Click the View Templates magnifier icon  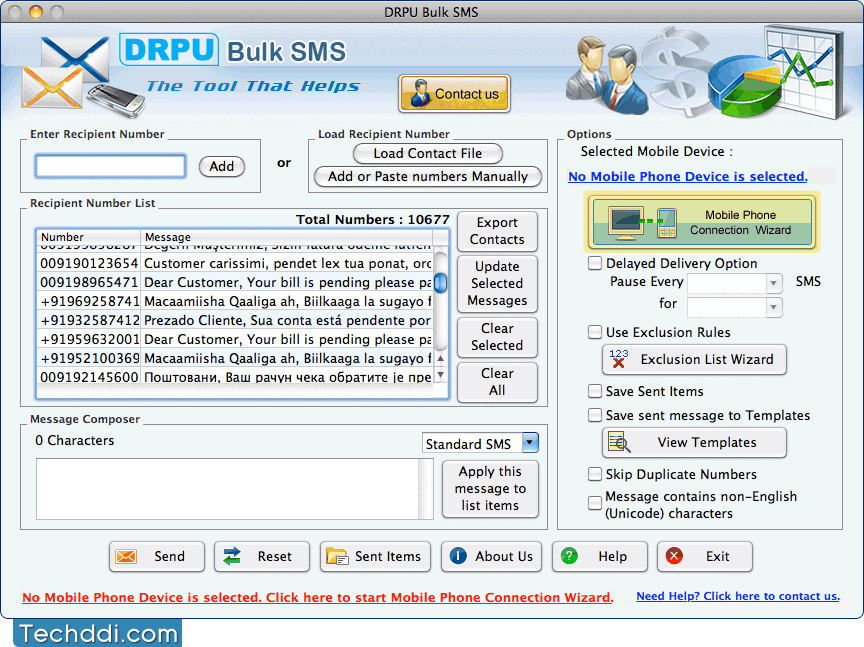(x=619, y=442)
